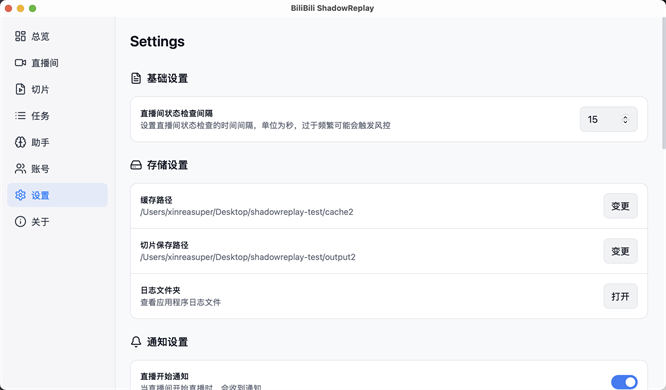666x390 pixels.
Task: Open the 助手 sidebar page
Action: (x=57, y=142)
